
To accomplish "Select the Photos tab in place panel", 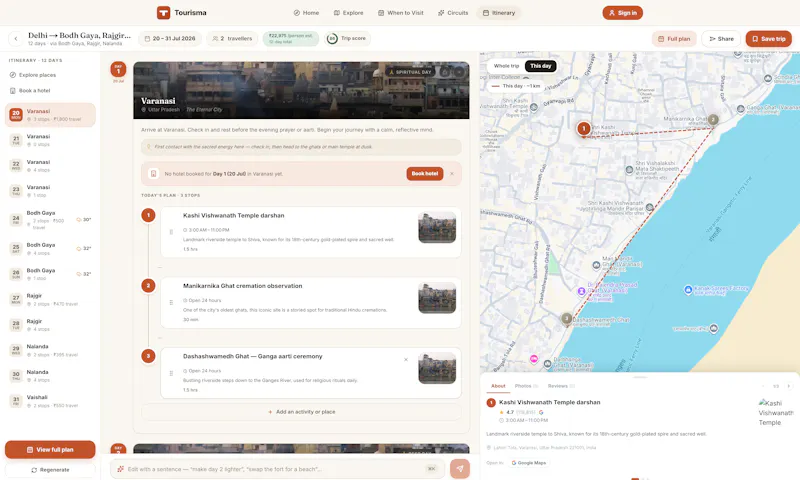I will pos(526,386).
